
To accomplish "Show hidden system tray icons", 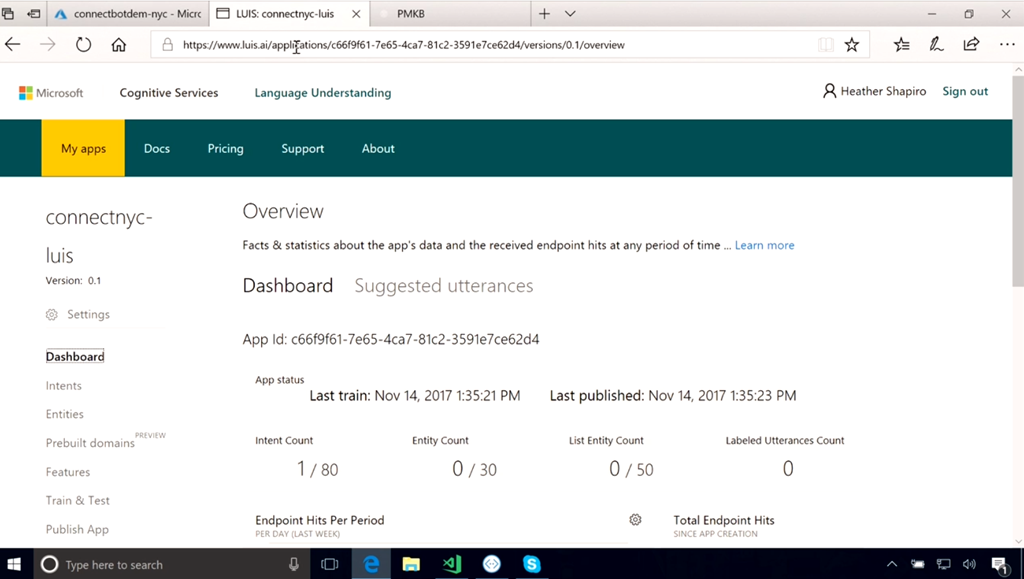I will tap(892, 565).
